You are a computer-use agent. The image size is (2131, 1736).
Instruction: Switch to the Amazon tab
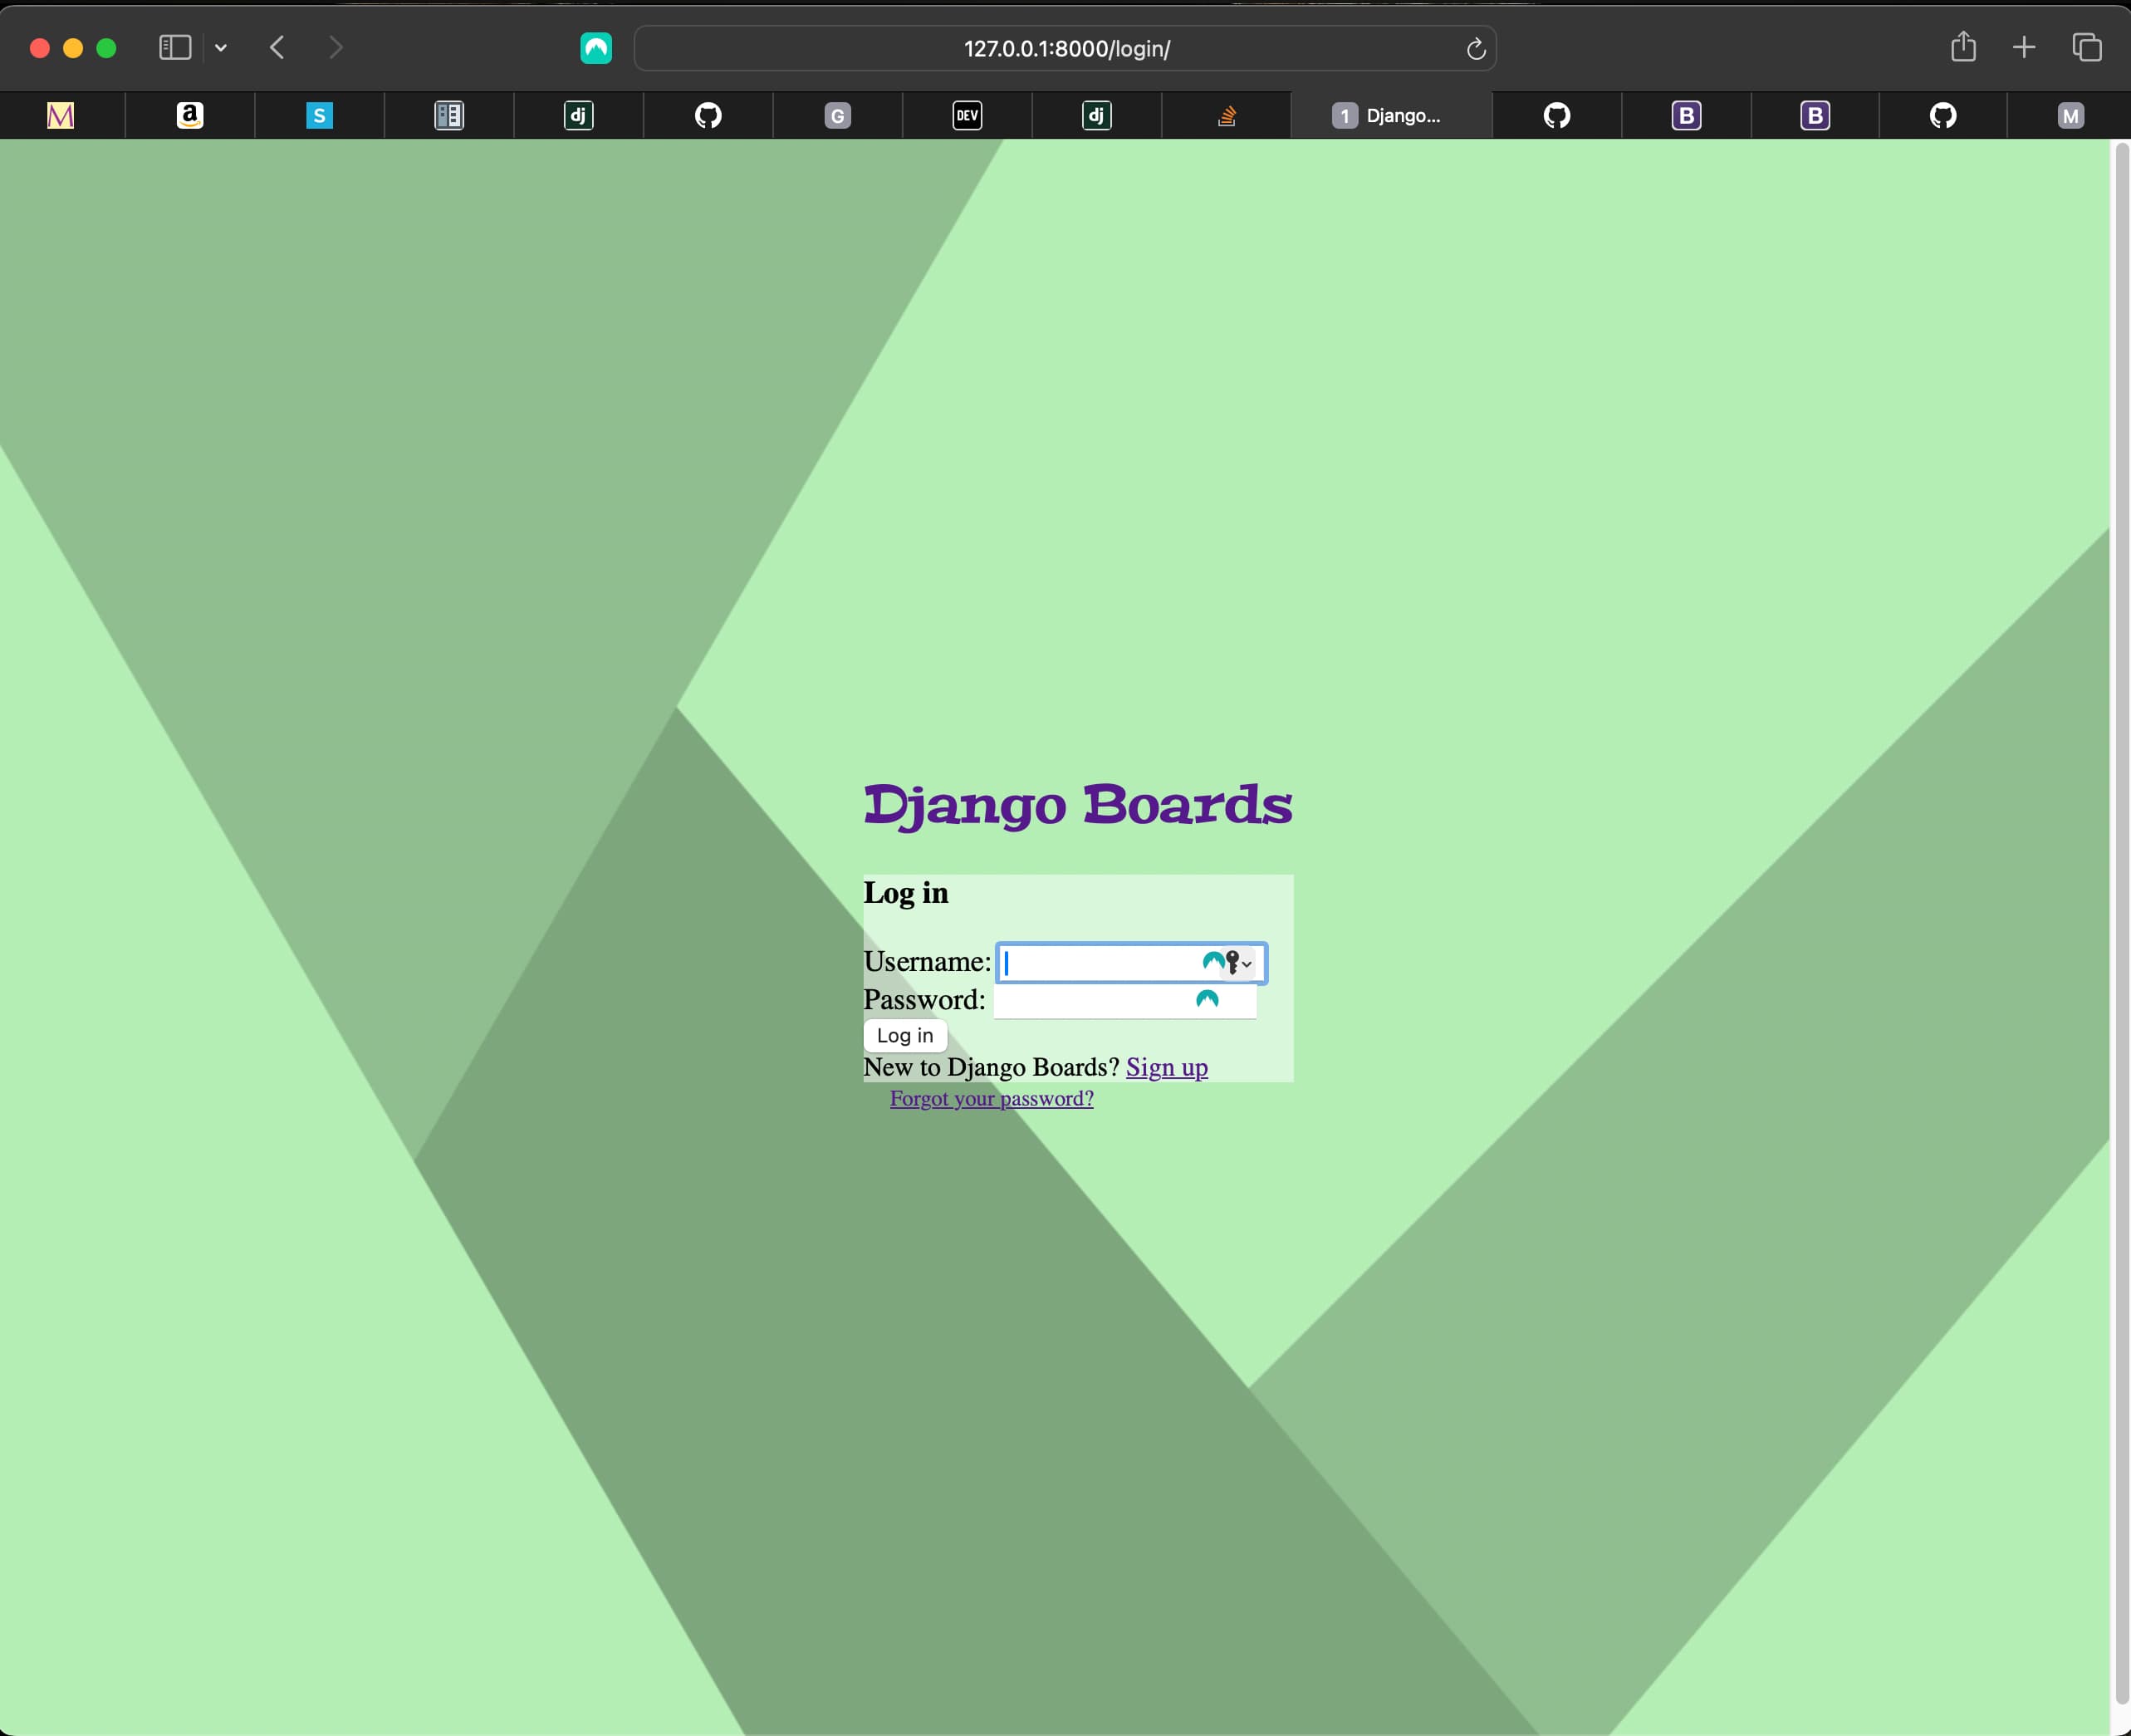pos(190,116)
